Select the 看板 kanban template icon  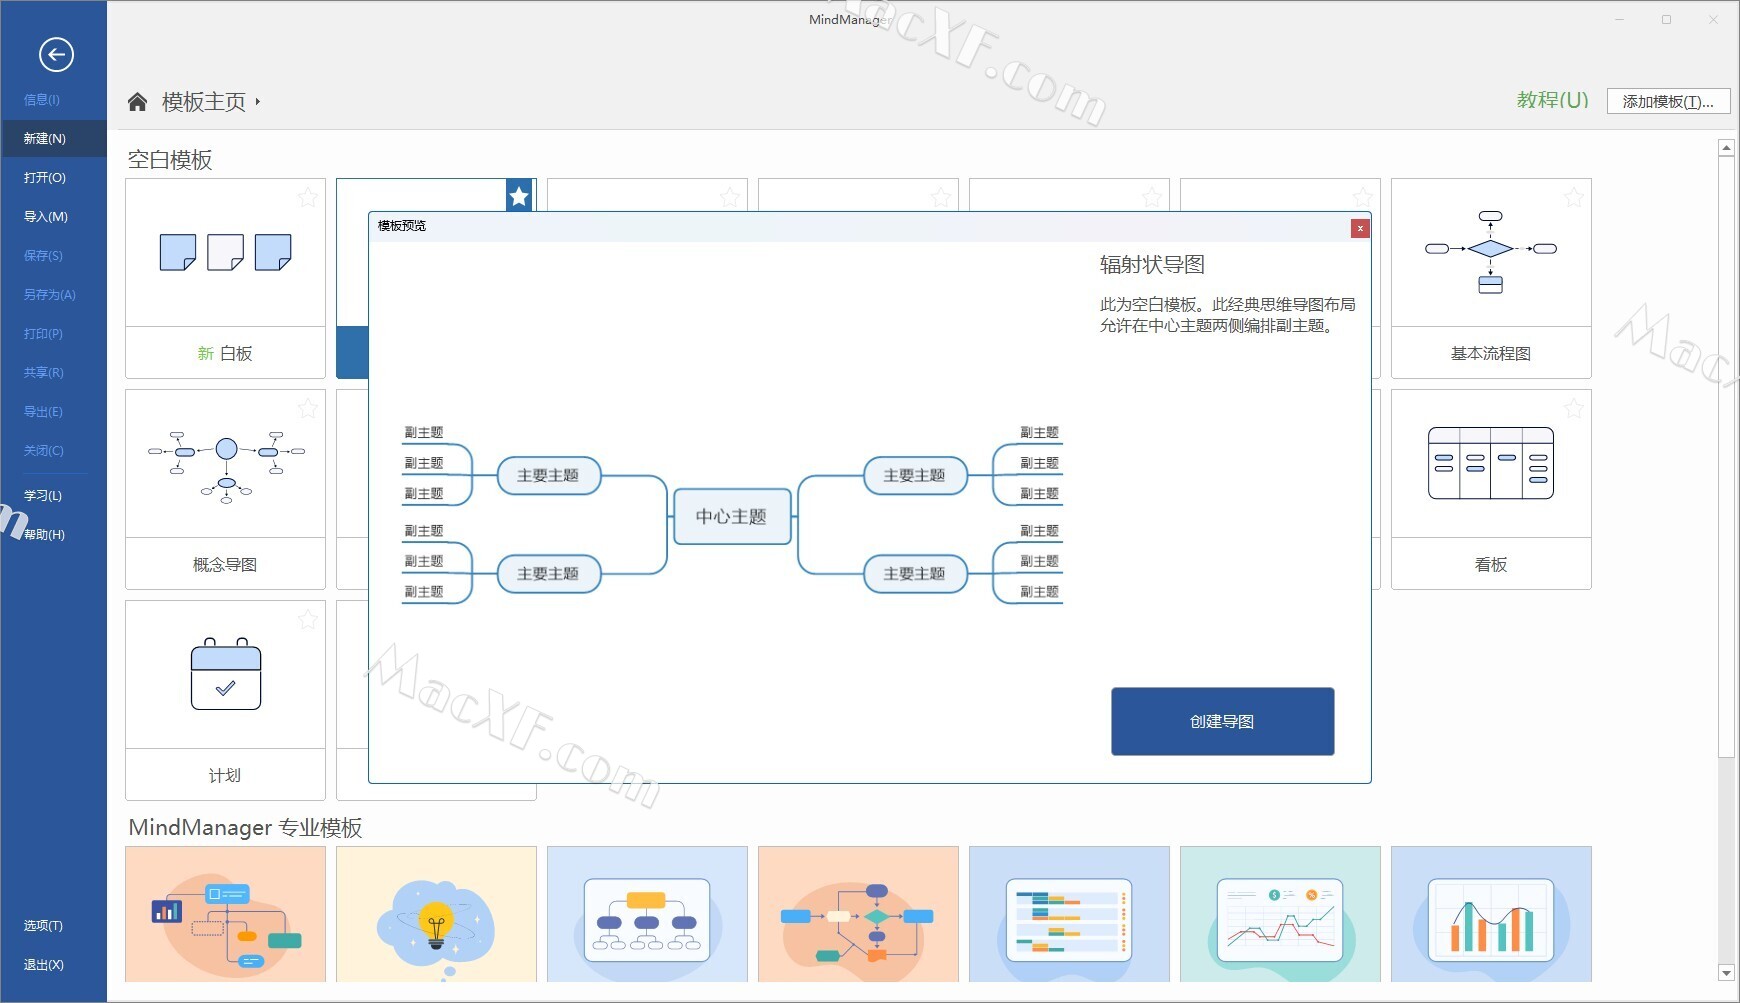(1491, 463)
